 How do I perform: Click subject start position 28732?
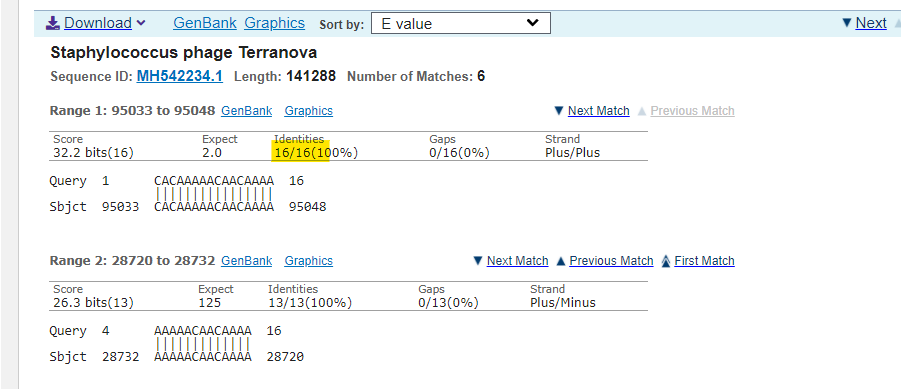pos(120,357)
